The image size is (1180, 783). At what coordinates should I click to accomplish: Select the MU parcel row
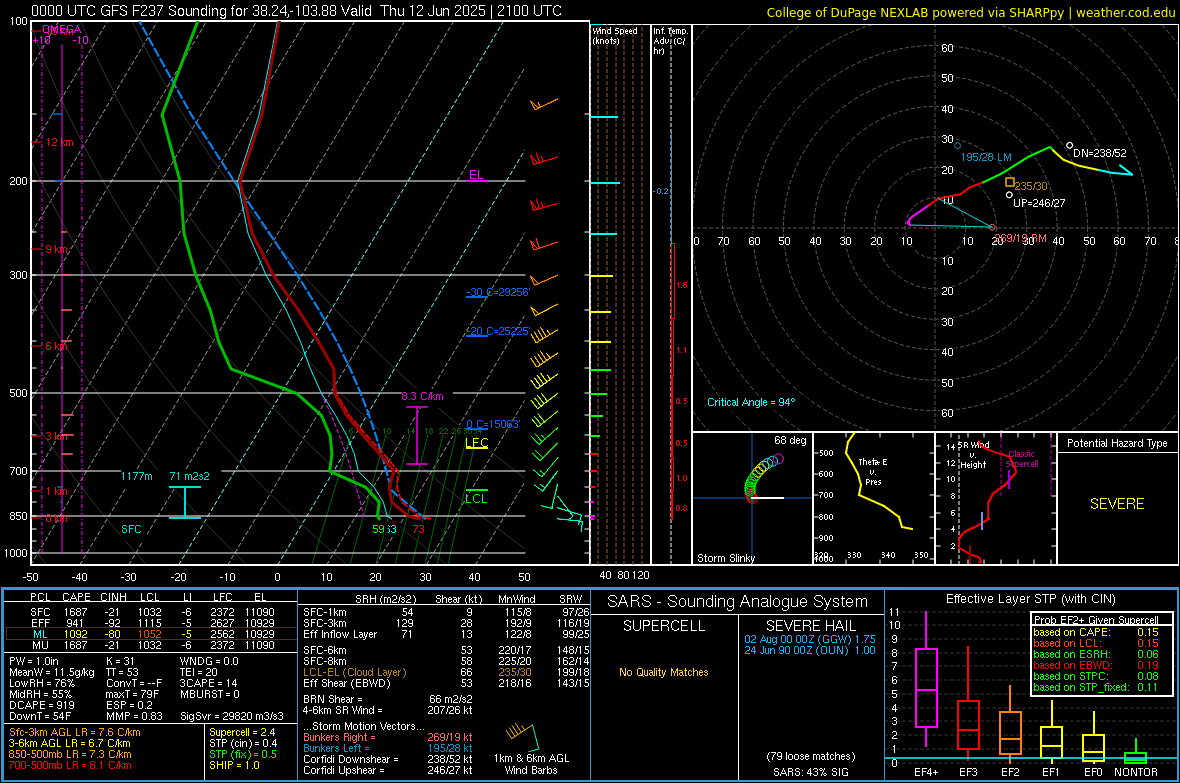151,644
